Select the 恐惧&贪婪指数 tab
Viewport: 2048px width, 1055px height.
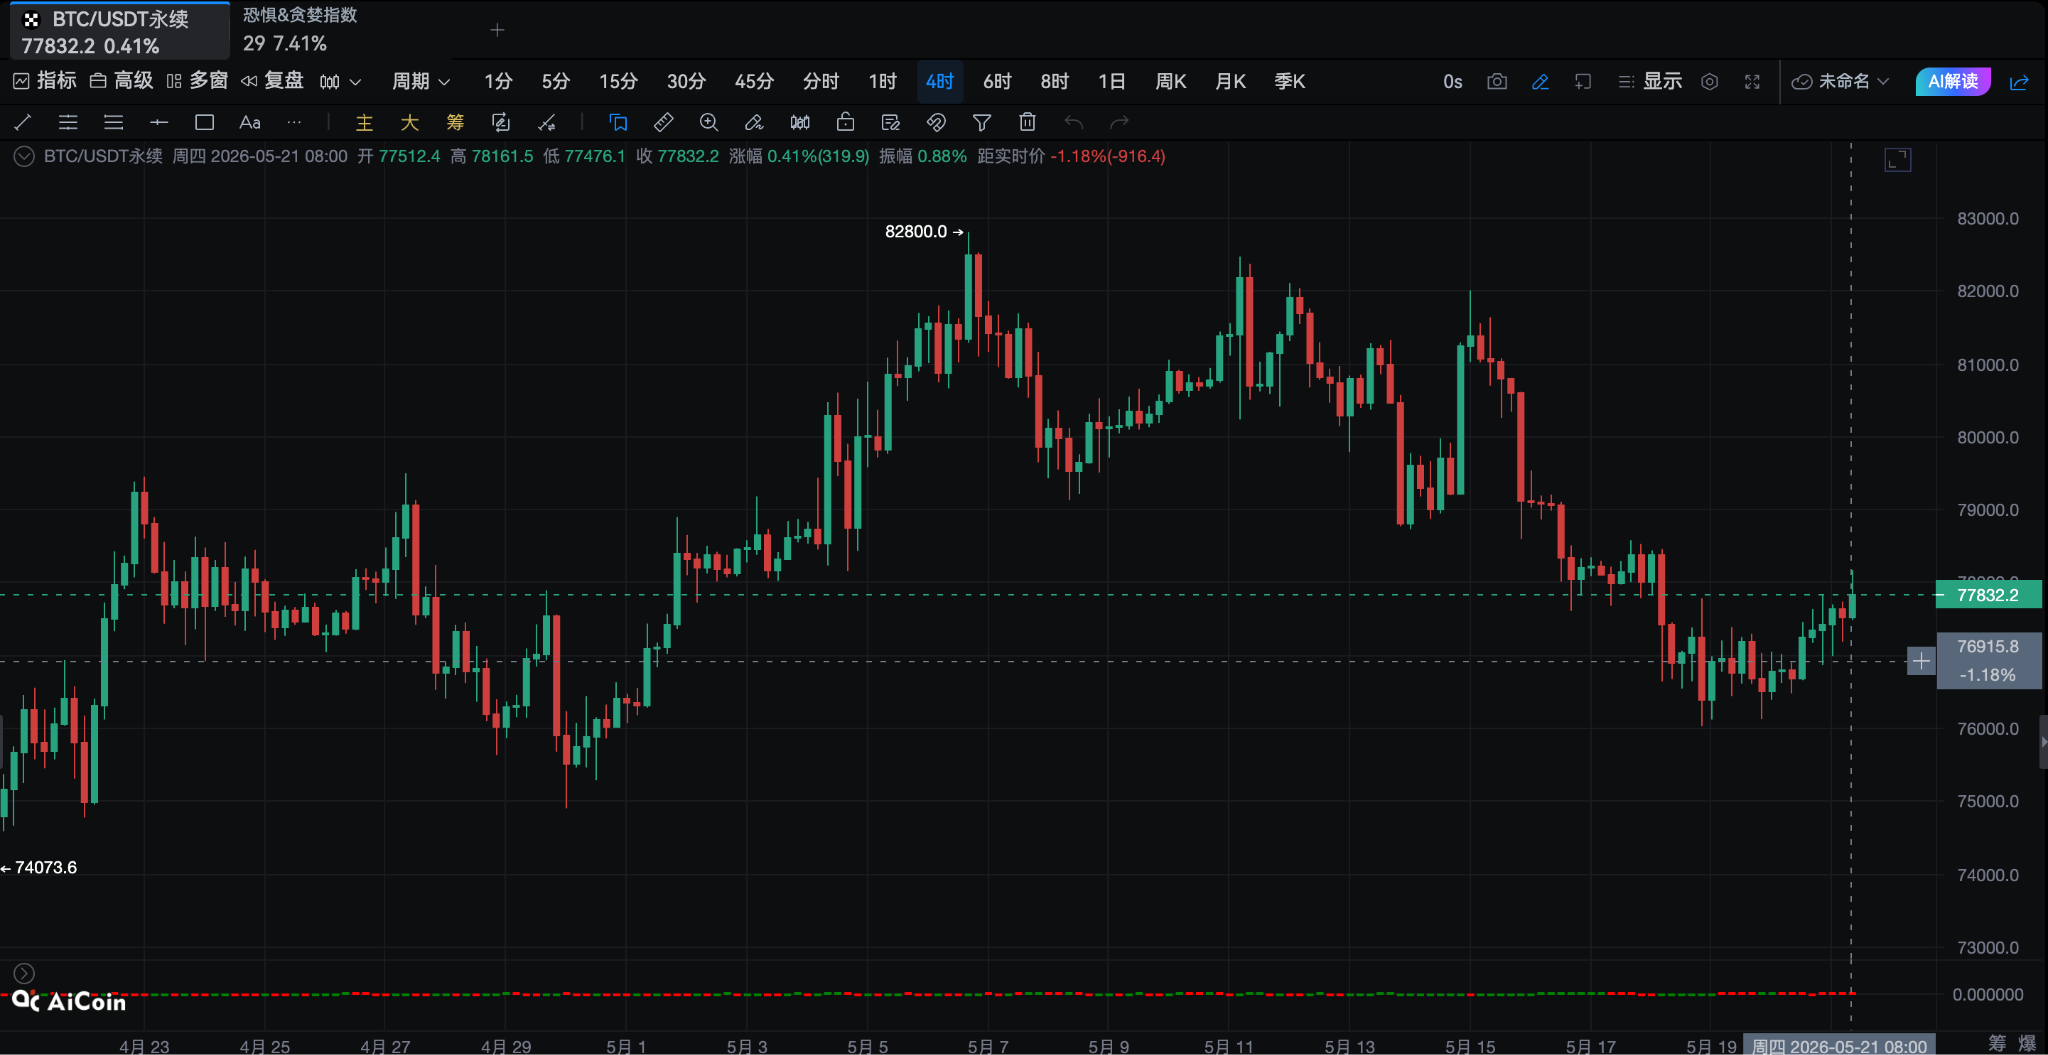300,30
